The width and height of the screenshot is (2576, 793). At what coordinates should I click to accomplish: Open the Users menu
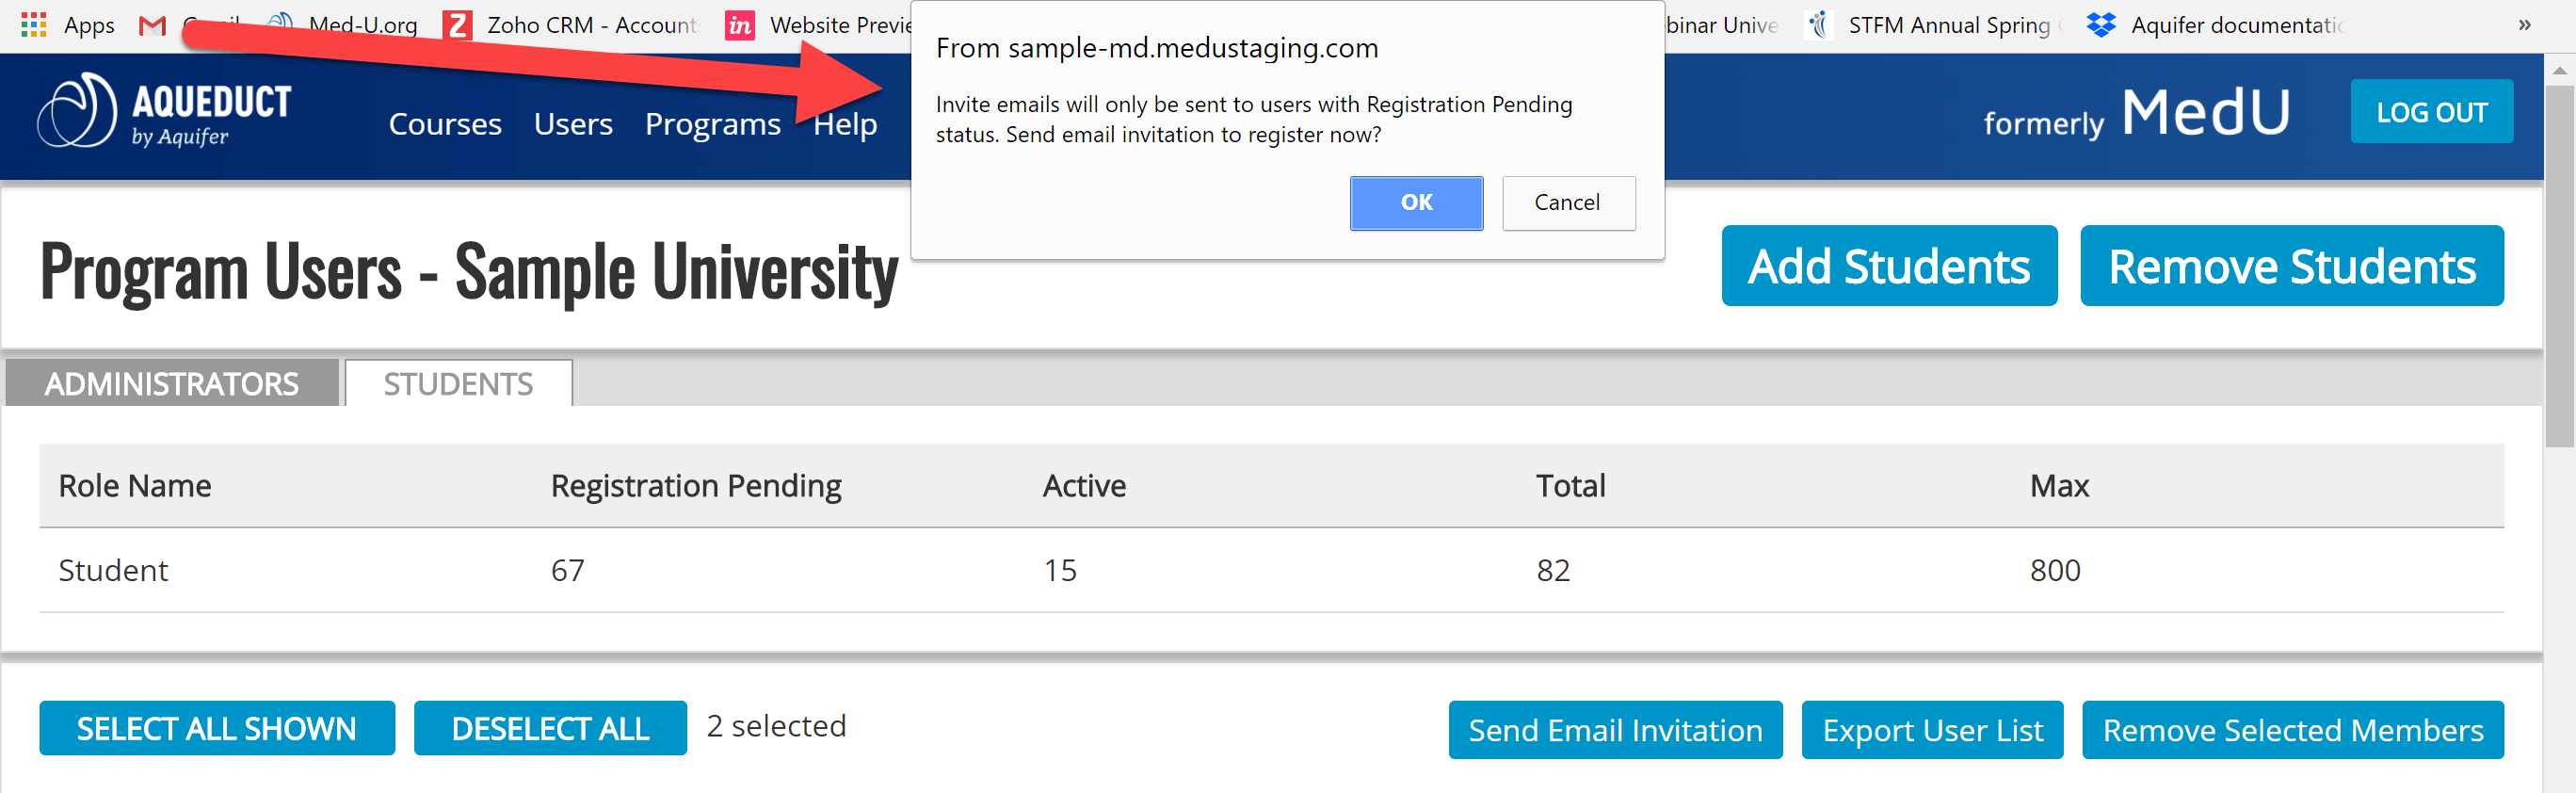coord(573,124)
